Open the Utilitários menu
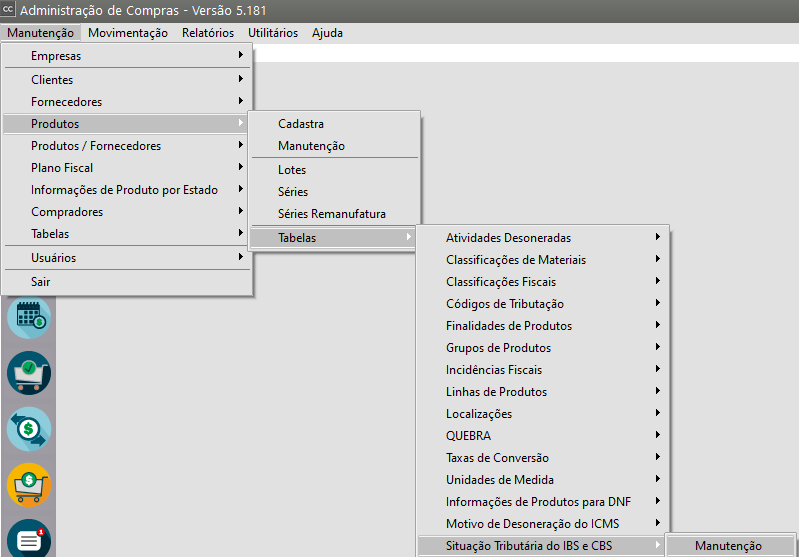 click(273, 33)
